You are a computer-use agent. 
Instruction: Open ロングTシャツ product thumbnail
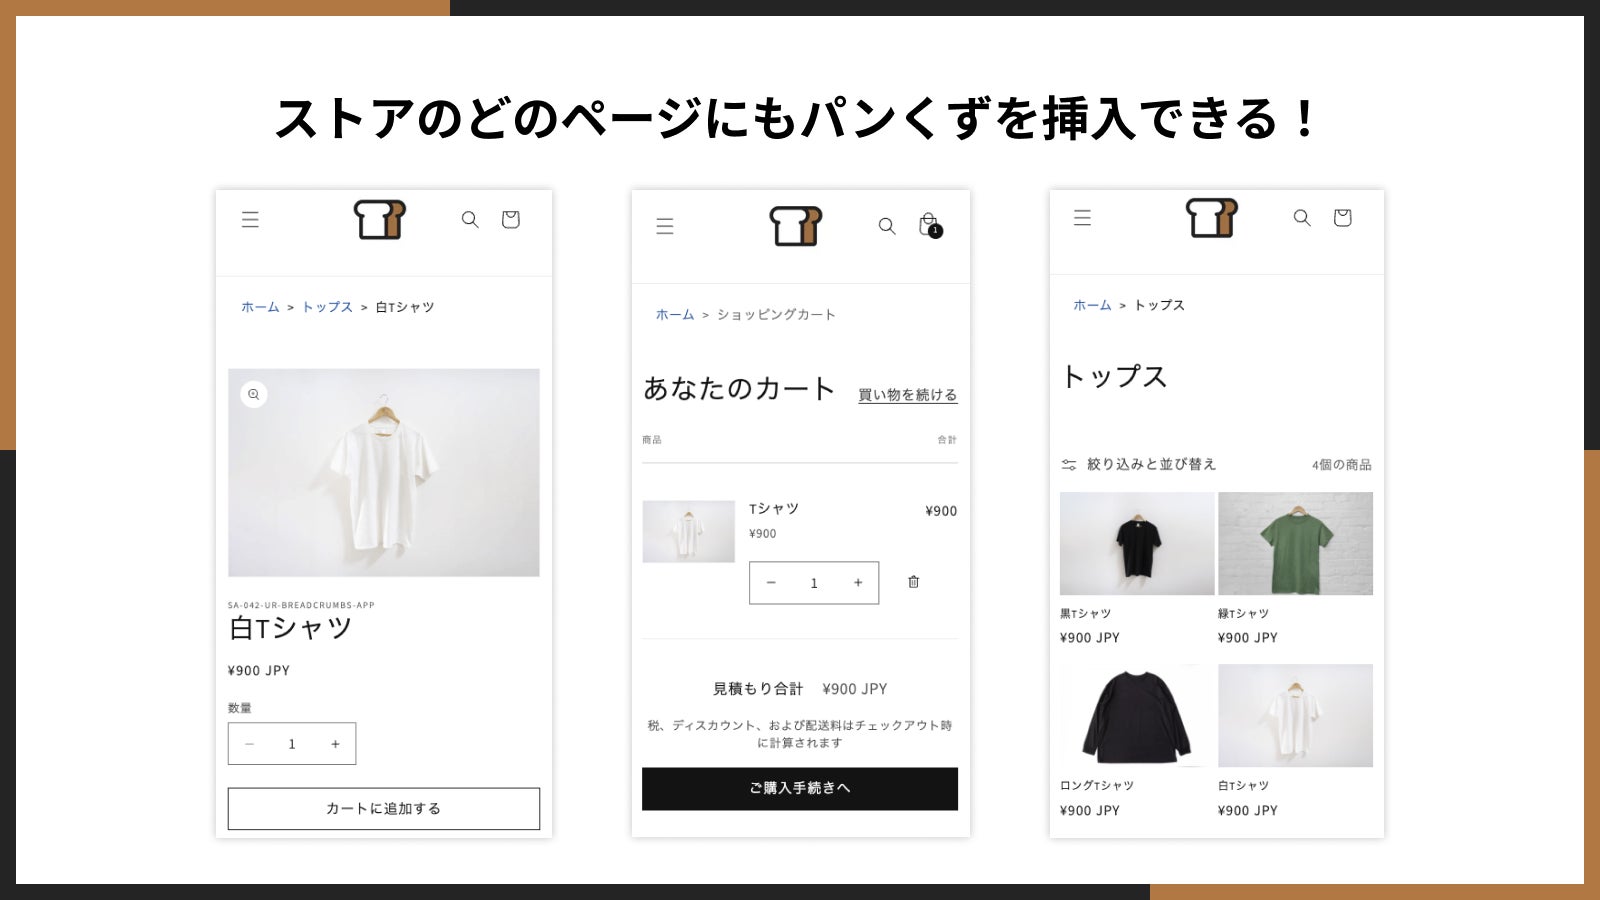pyautogui.click(x=1137, y=716)
